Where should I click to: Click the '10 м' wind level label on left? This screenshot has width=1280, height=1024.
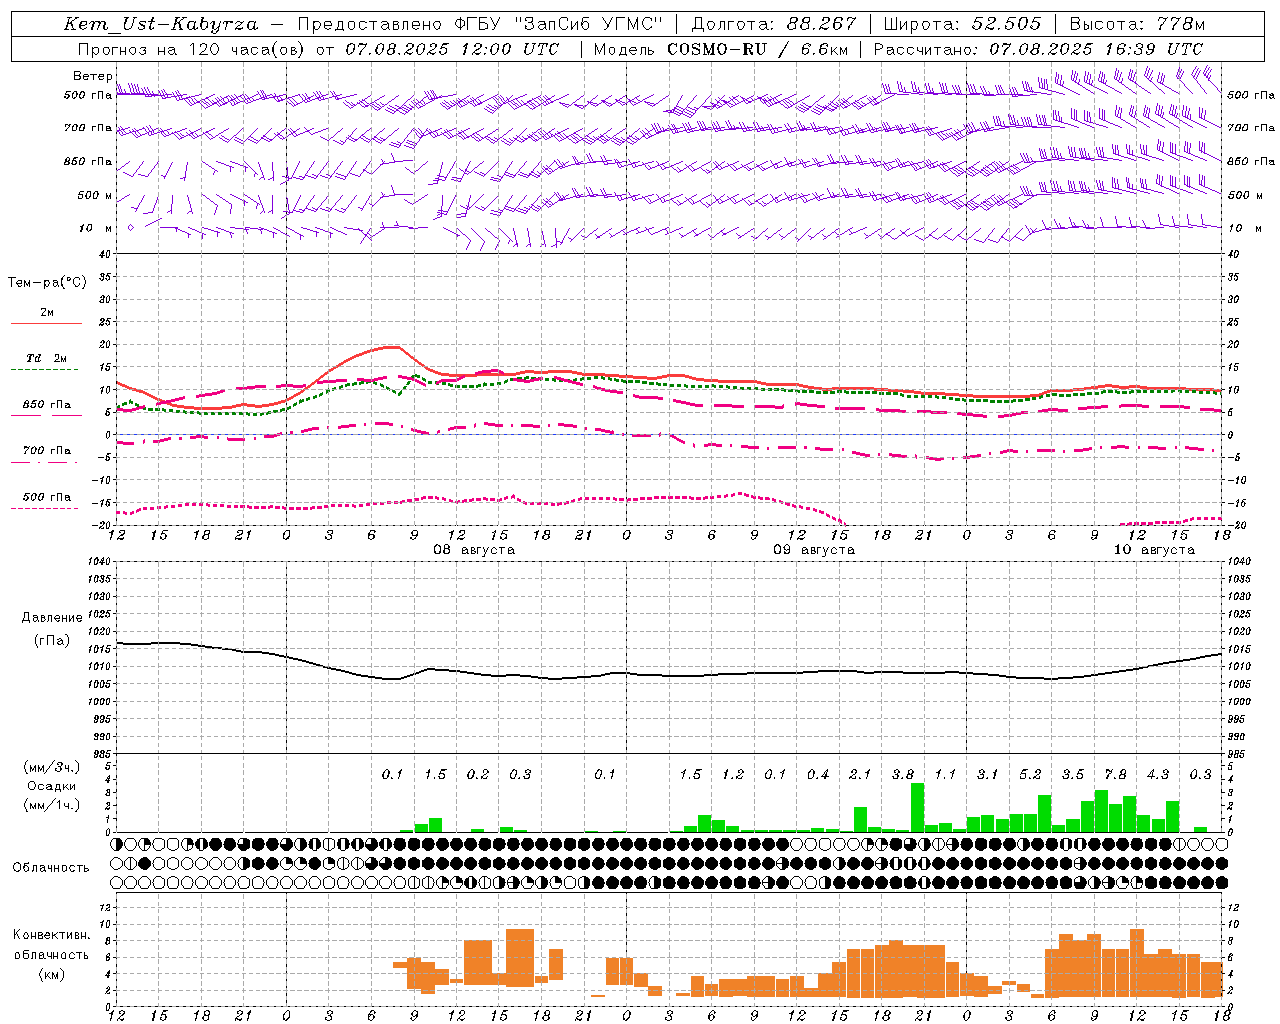pyautogui.click(x=95, y=229)
